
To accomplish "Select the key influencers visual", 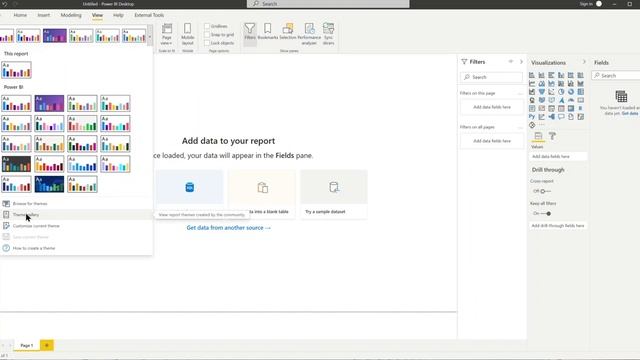I will [542, 117].
